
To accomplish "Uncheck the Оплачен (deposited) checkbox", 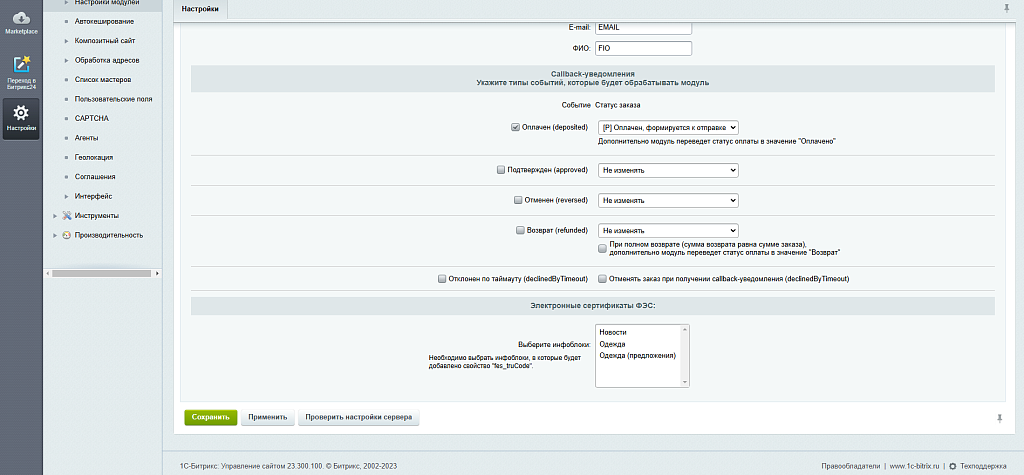I will (x=515, y=128).
